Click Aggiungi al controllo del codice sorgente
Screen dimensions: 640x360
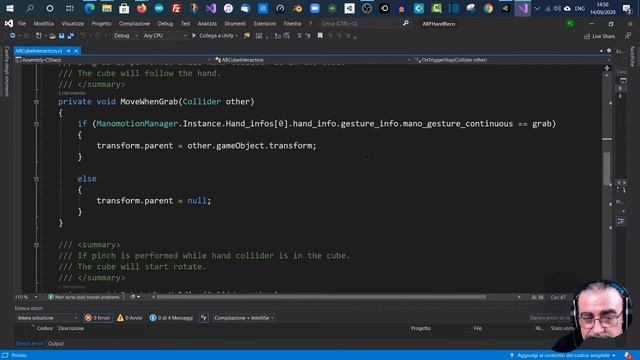pos(563,356)
